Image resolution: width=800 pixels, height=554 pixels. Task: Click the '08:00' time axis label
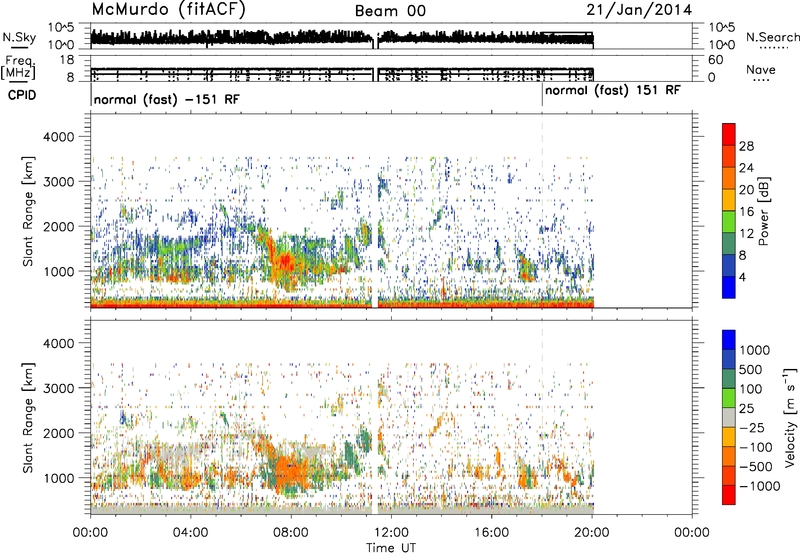click(x=291, y=533)
